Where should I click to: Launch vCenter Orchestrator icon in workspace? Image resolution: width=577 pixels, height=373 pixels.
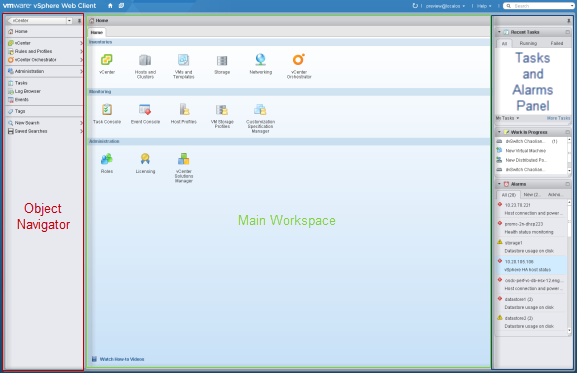298,60
